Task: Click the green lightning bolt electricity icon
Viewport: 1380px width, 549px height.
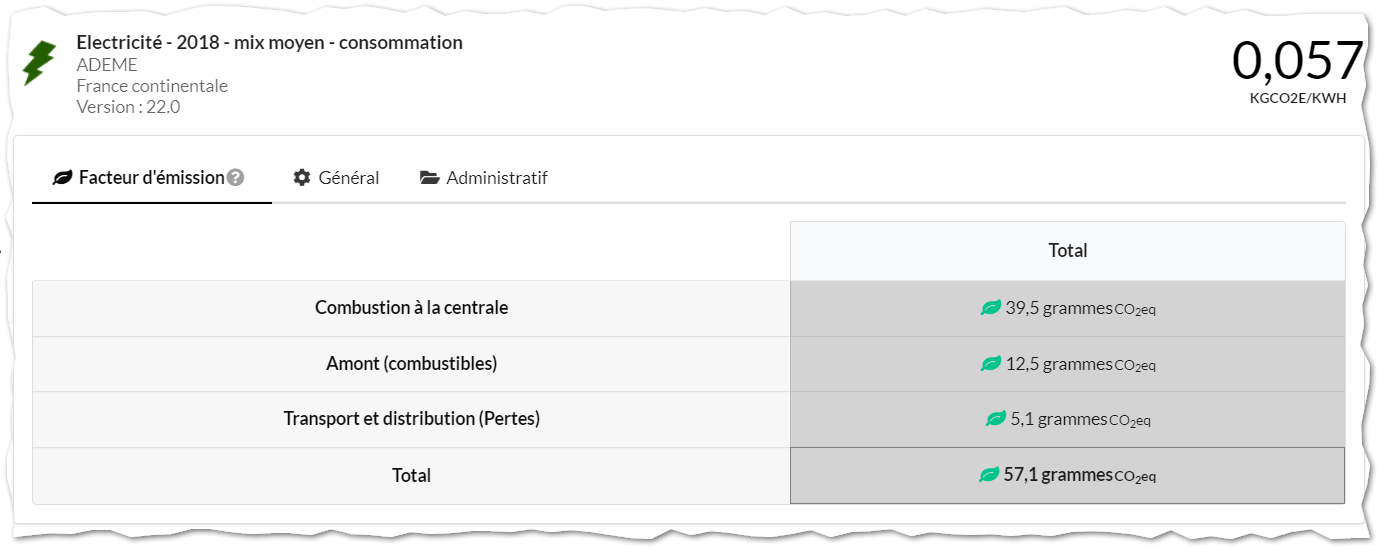Action: [x=39, y=63]
